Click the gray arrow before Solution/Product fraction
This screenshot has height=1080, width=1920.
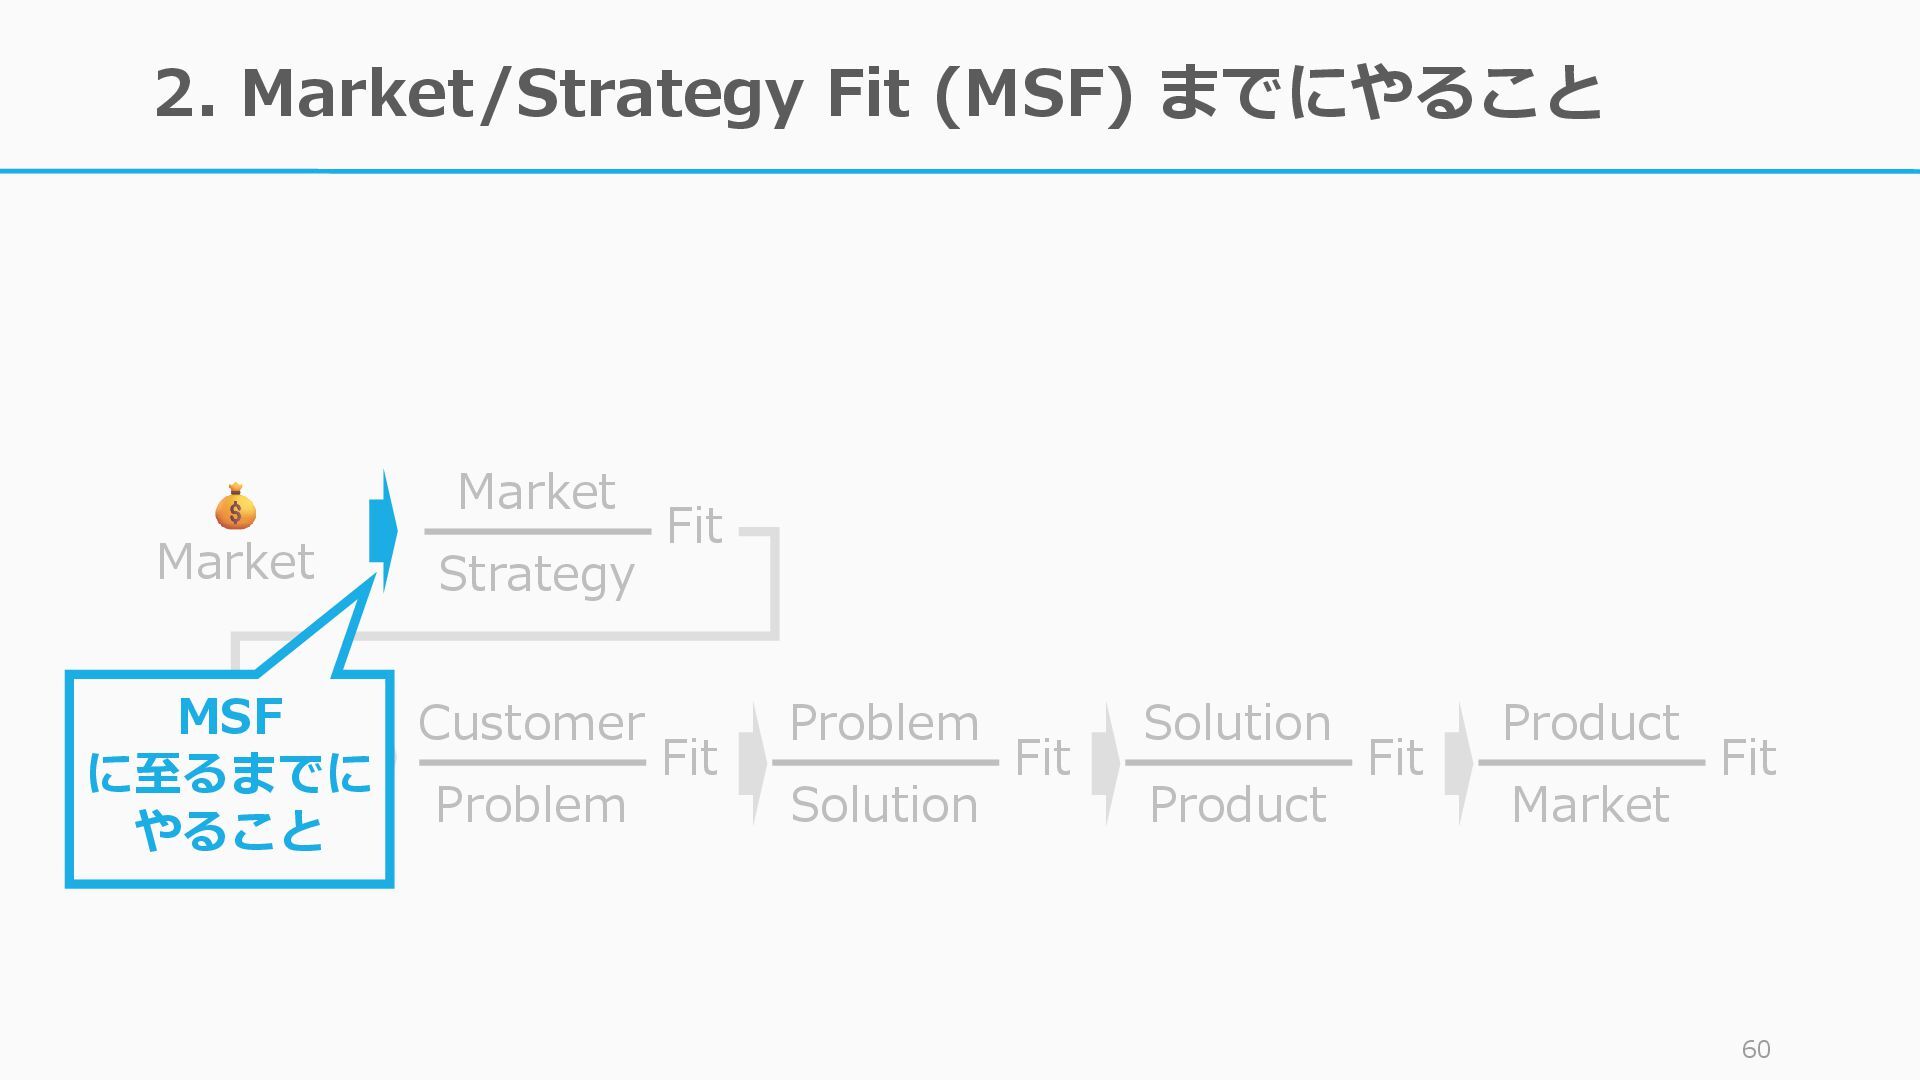(1105, 763)
